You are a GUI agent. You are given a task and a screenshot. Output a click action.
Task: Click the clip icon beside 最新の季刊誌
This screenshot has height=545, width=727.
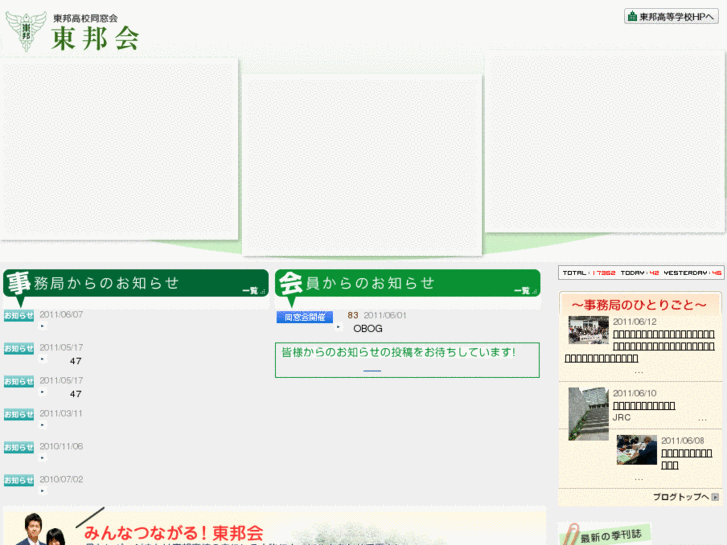tap(570, 534)
